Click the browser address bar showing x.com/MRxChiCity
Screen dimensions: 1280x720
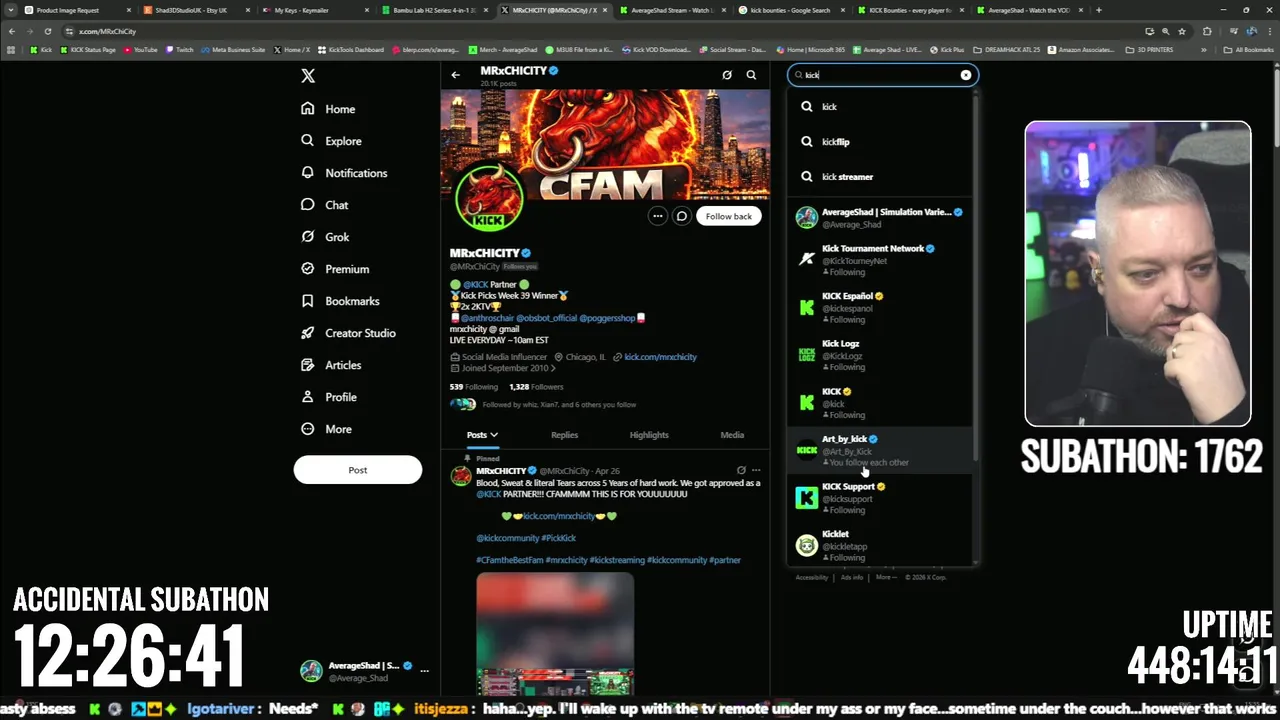click(600, 31)
